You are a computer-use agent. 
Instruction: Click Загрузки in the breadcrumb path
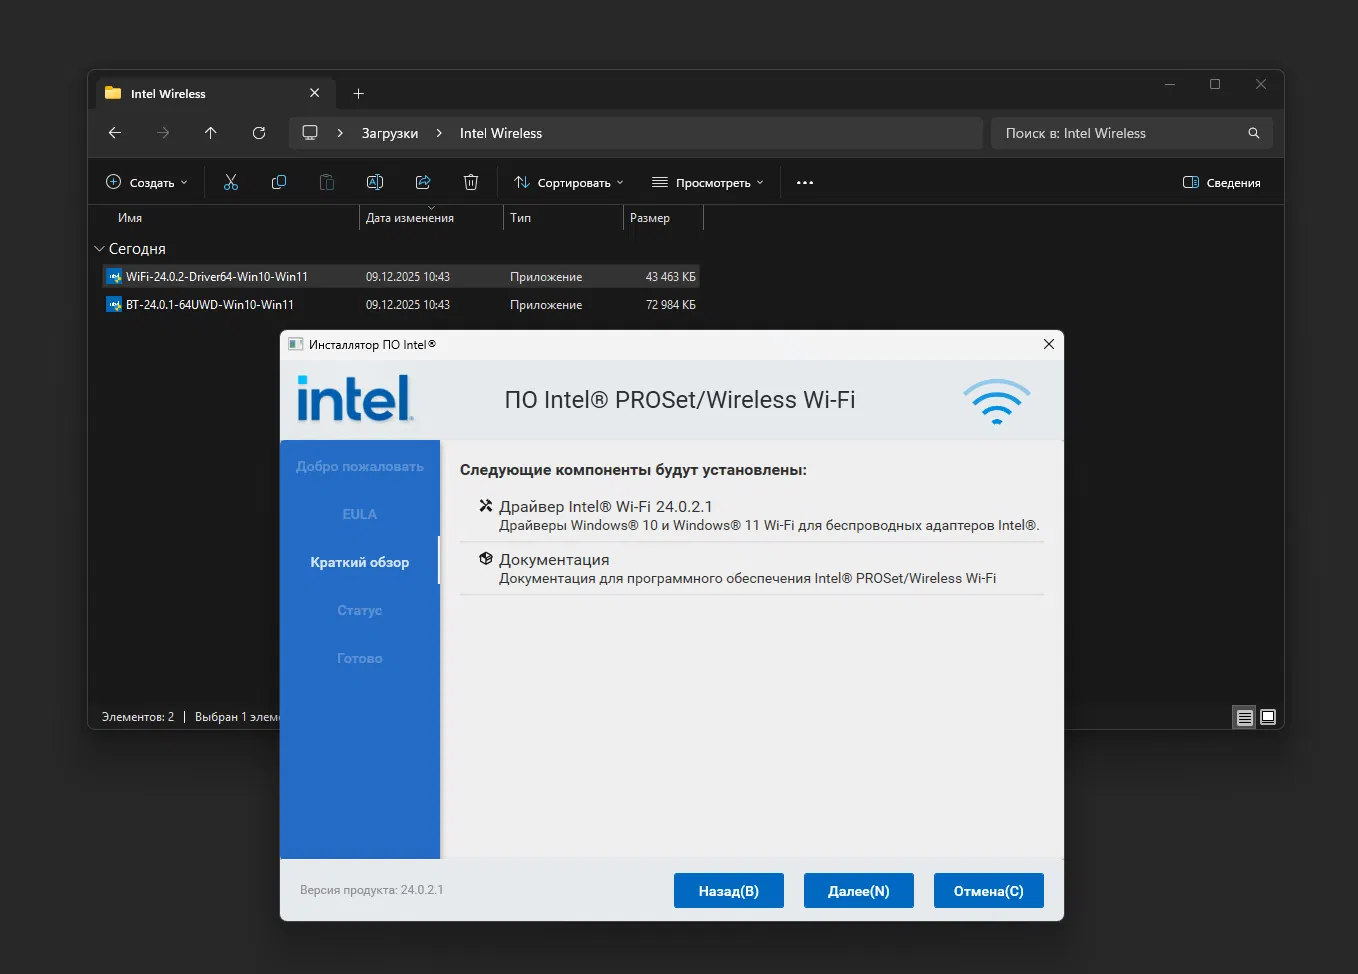click(390, 133)
